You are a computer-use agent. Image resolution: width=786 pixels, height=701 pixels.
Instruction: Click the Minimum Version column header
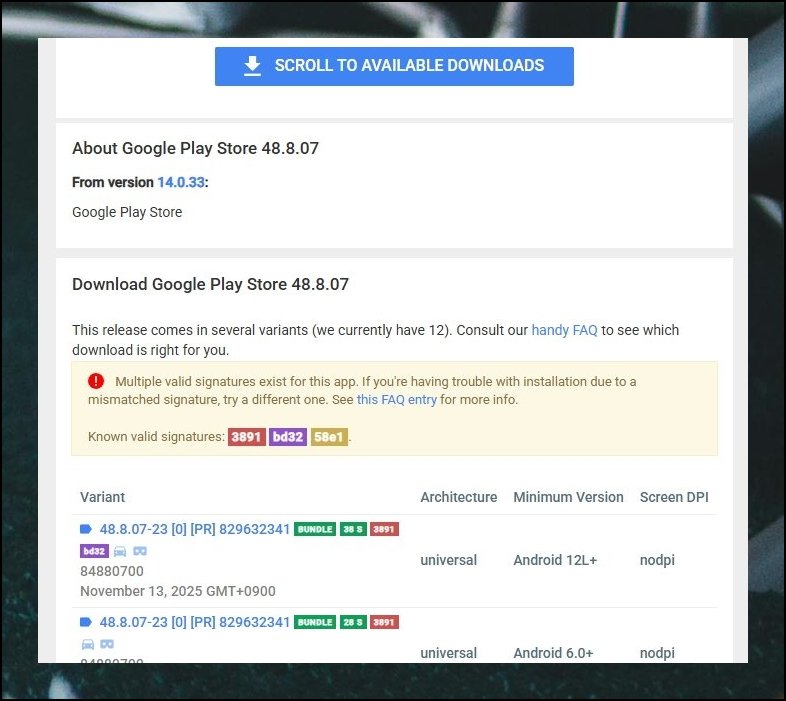click(x=568, y=497)
